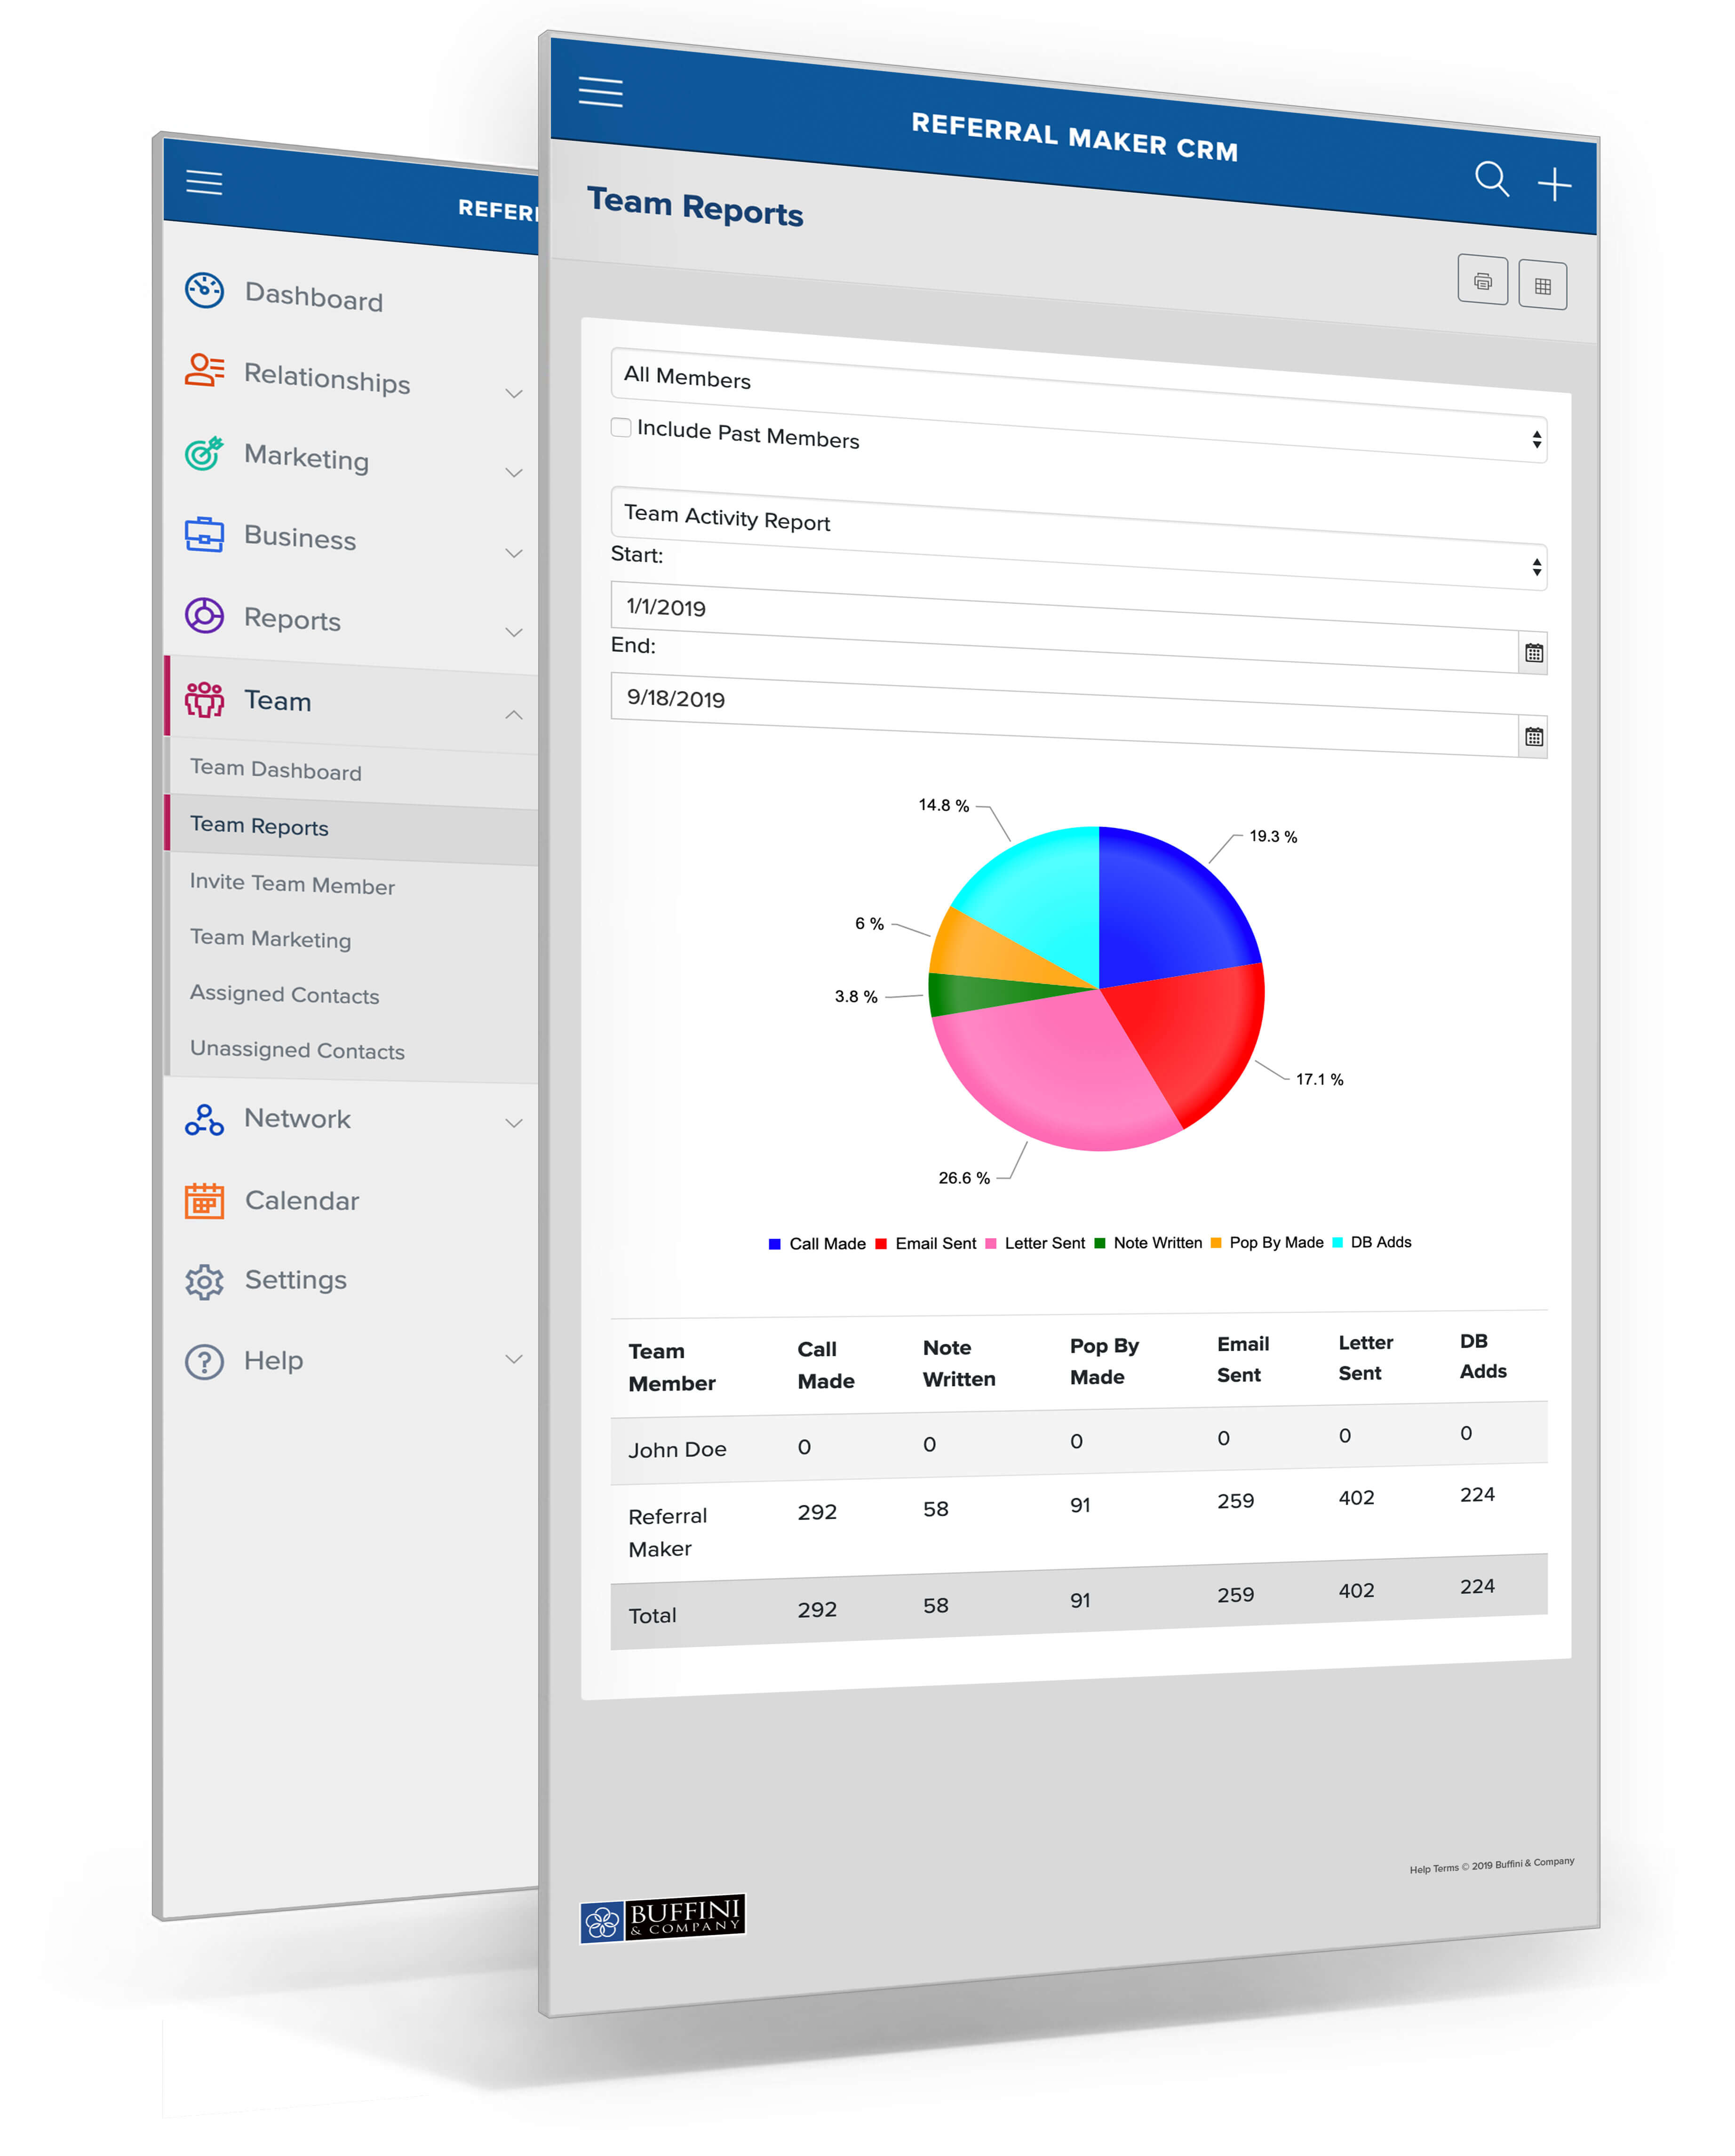This screenshot has width=1735, height=2156.
Task: Click Referral Maker team member name
Action: pos(667,1532)
